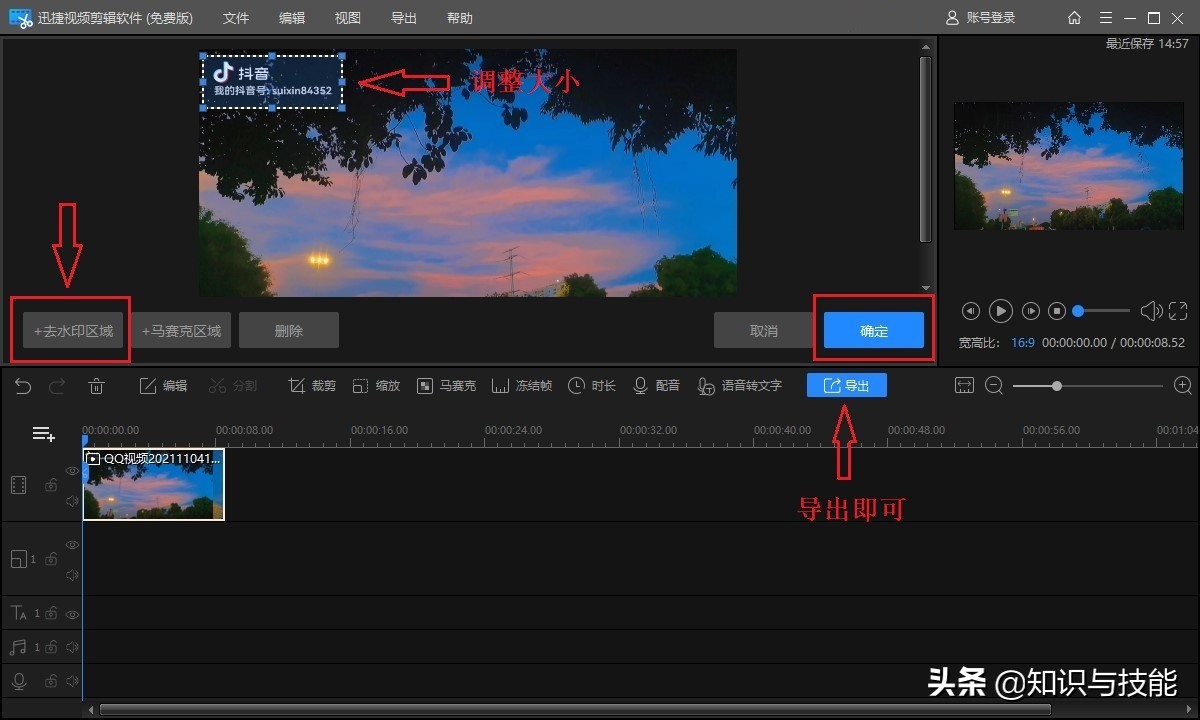Click the 删除 button below the preview

pyautogui.click(x=289, y=330)
